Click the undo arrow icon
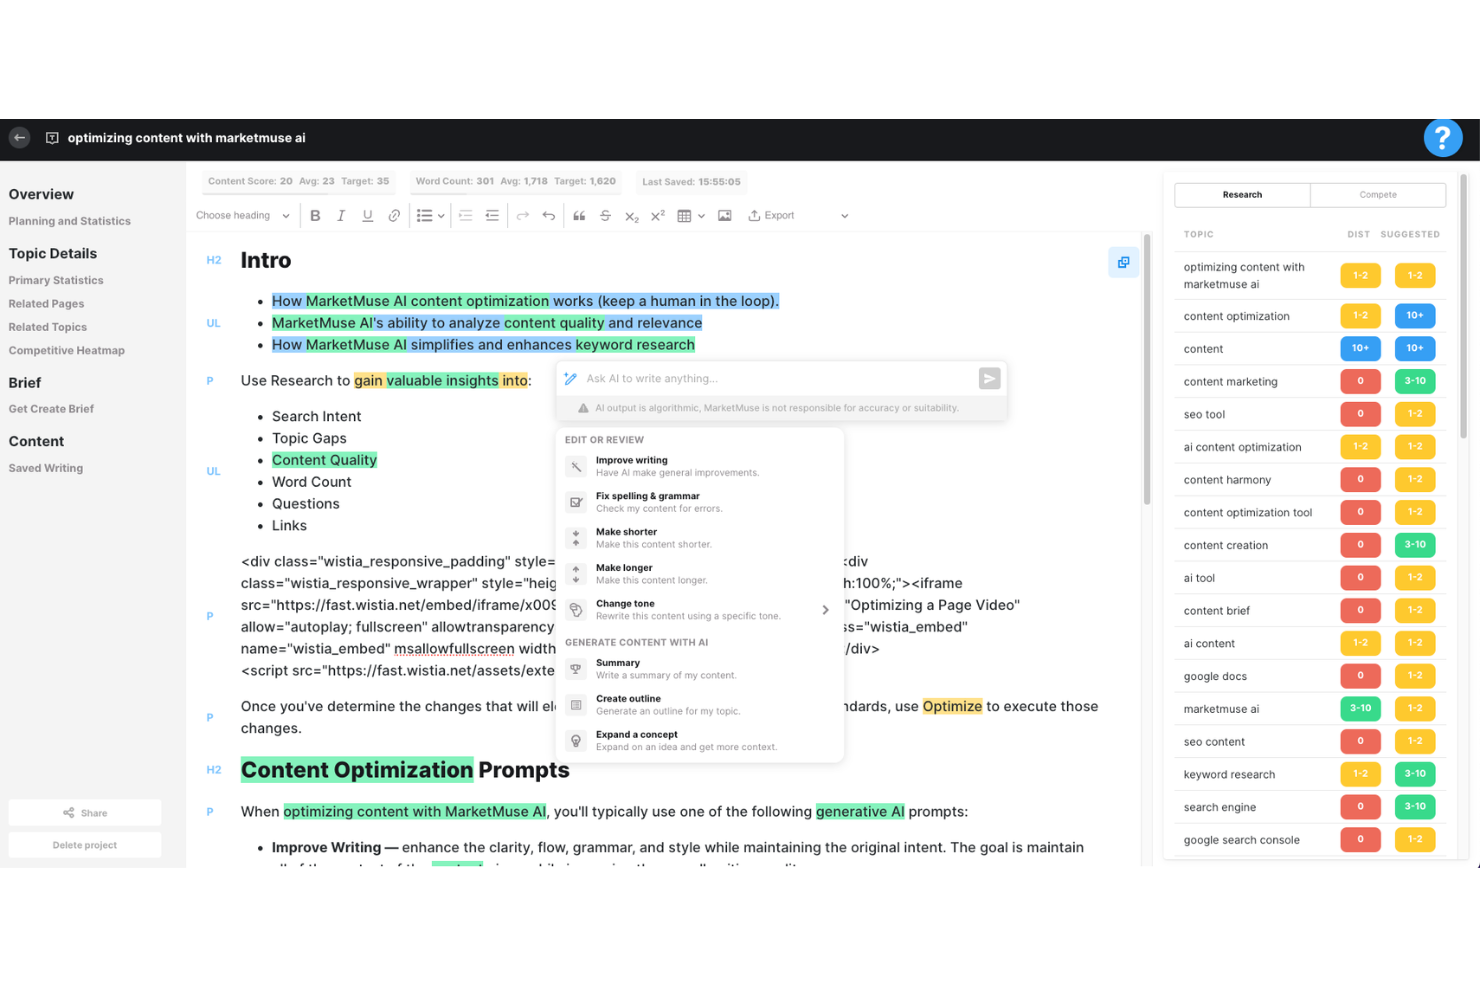The image size is (1480, 987). [549, 215]
